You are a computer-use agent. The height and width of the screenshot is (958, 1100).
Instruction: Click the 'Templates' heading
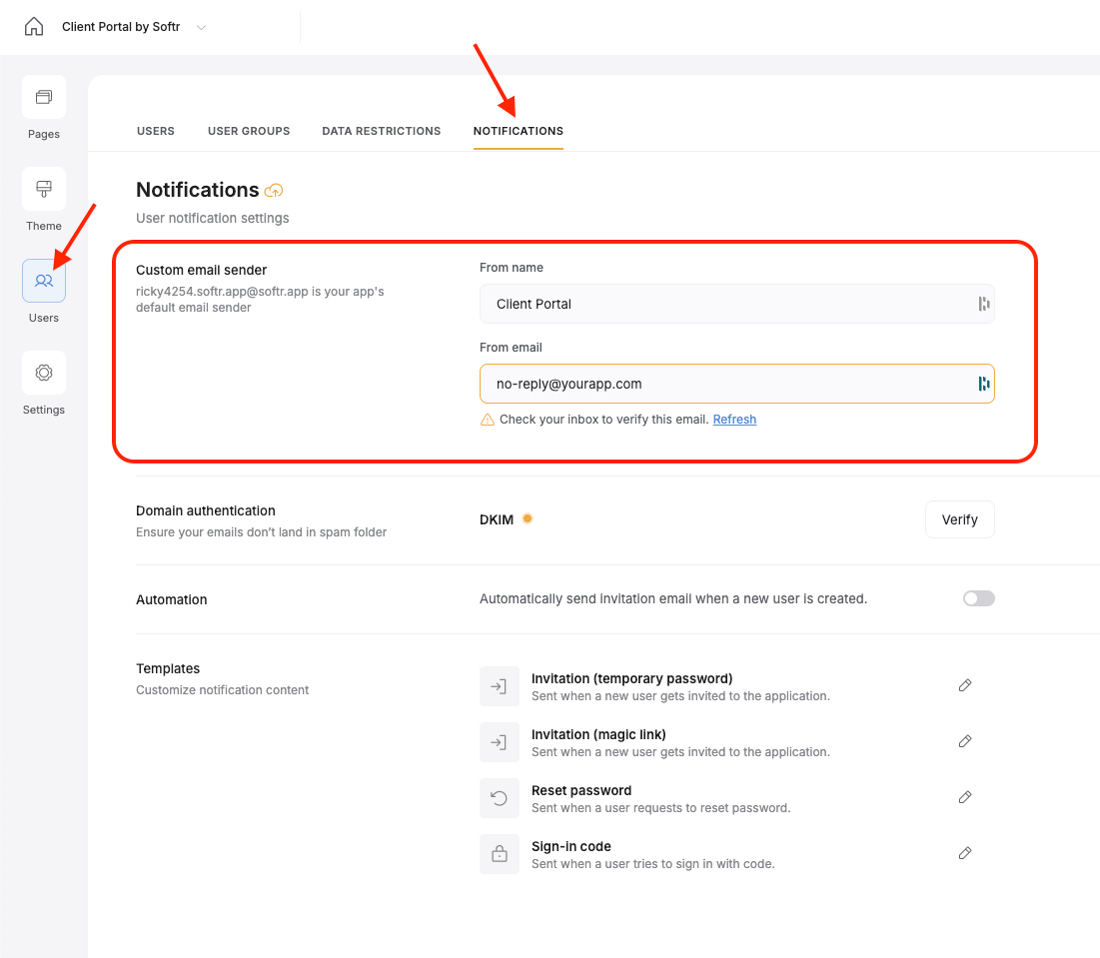click(x=168, y=668)
